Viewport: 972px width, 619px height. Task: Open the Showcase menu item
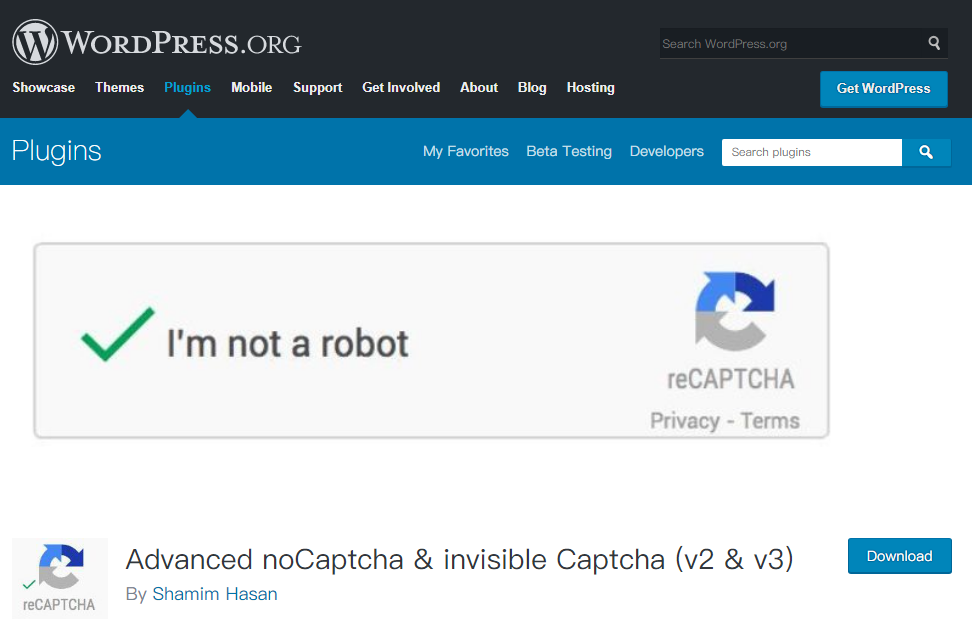(43, 87)
